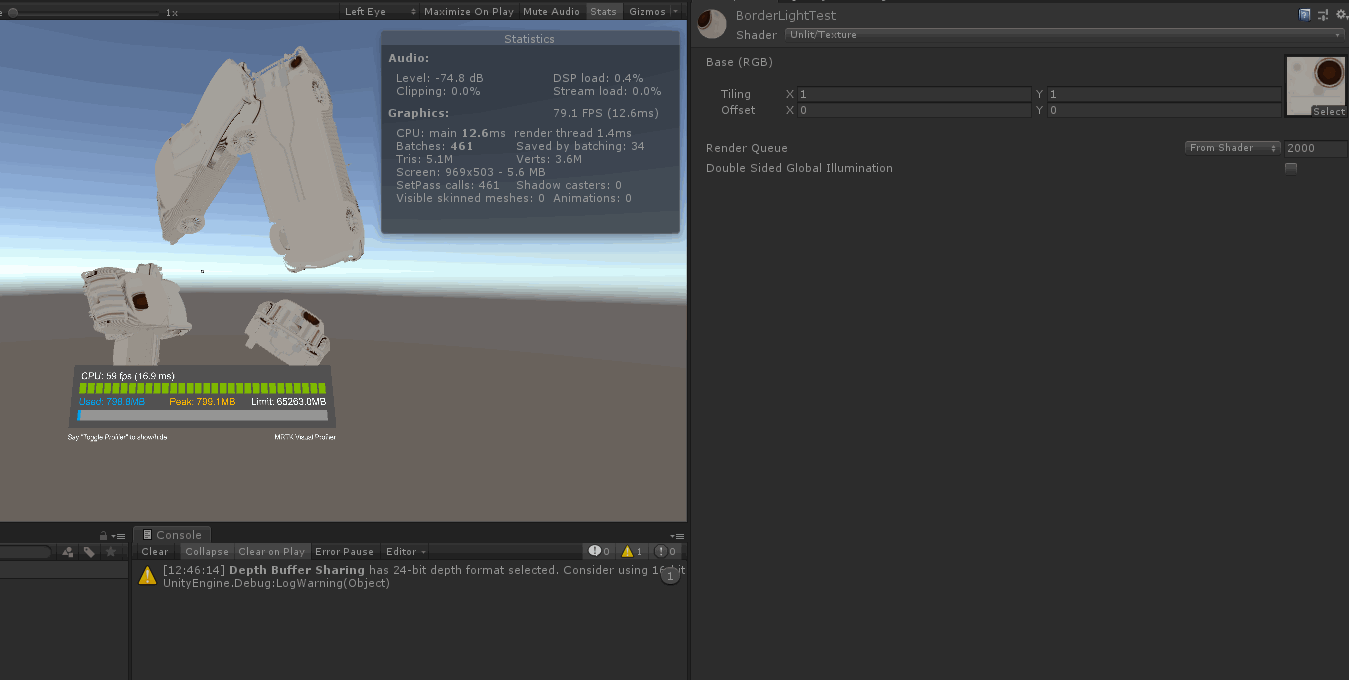1349x680 pixels.
Task: Open the Console panel options menu
Action: 677,536
